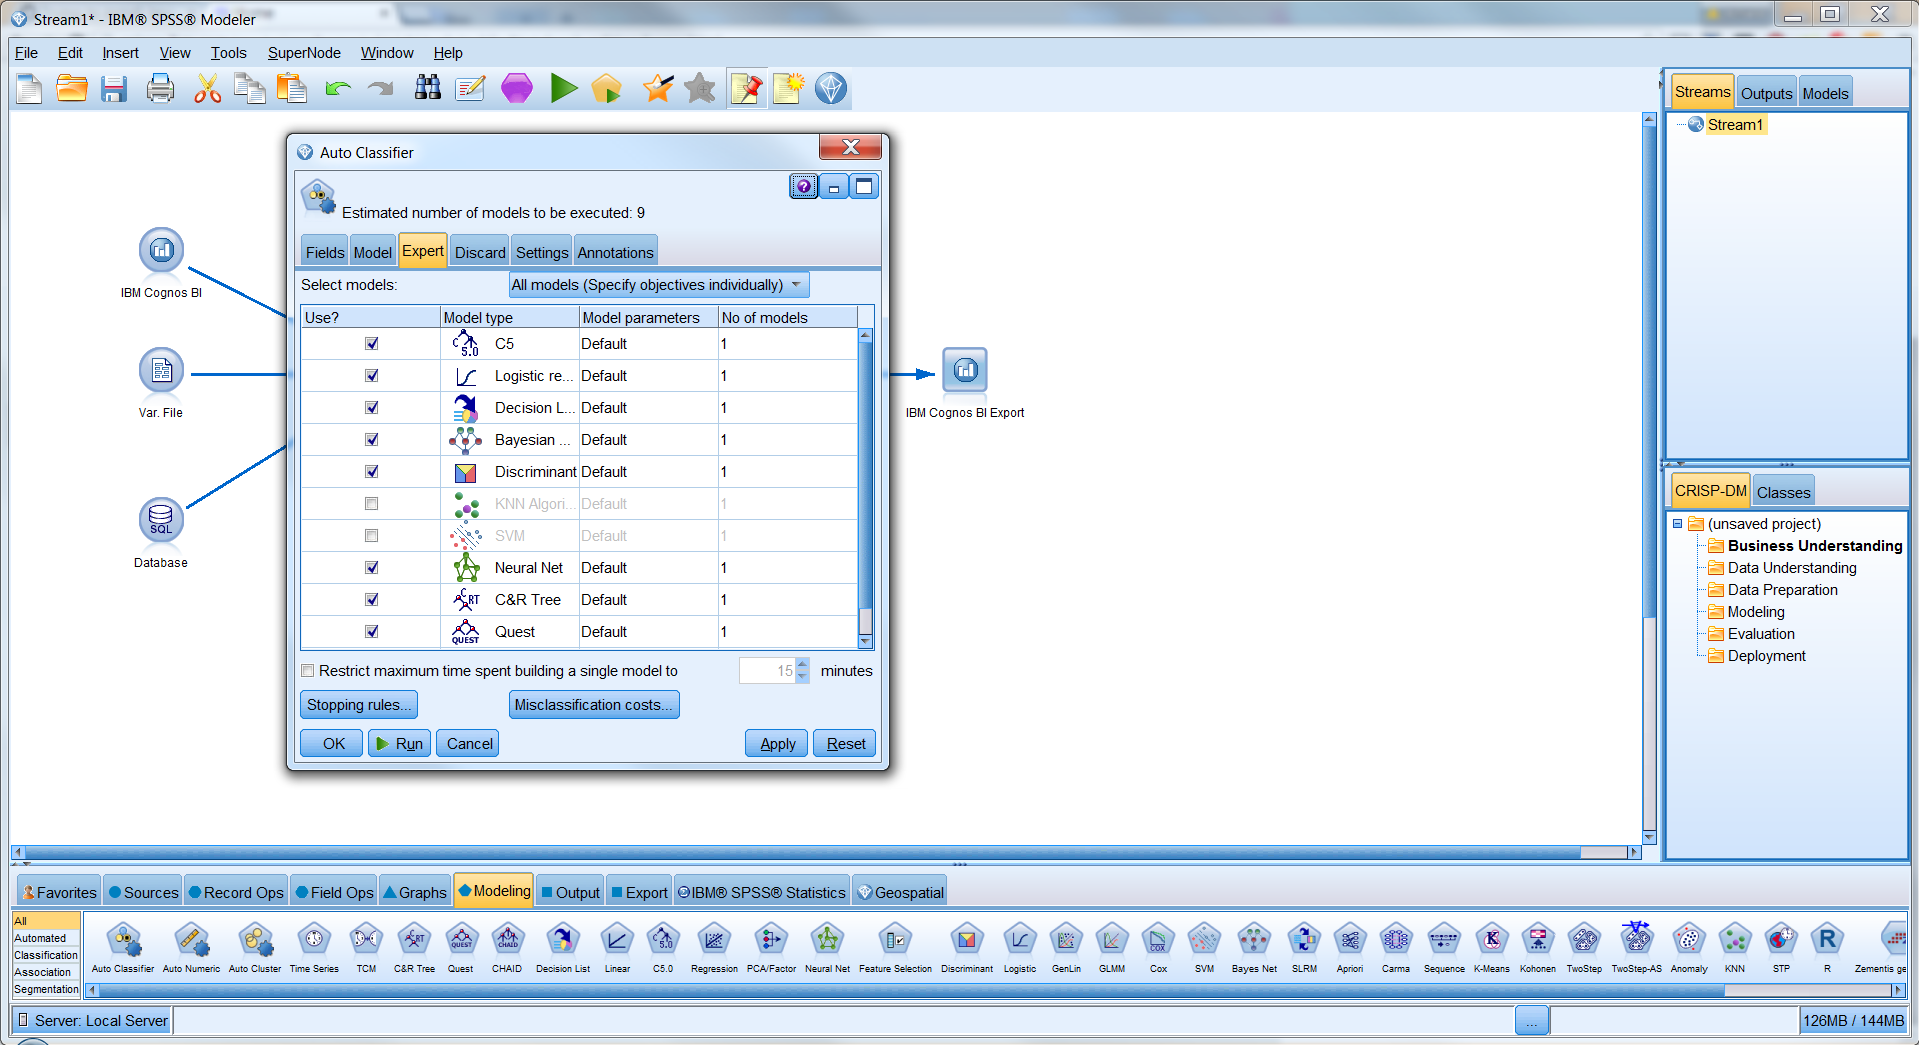Open the Select models dropdown
The height and width of the screenshot is (1045, 1919).
point(659,285)
